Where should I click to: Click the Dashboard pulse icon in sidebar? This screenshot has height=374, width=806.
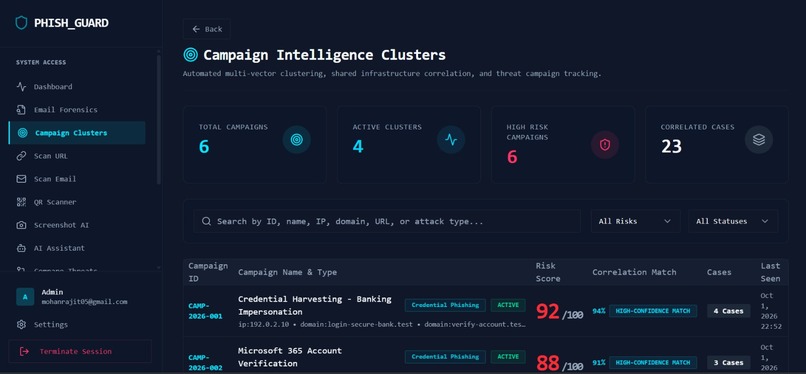(x=21, y=86)
